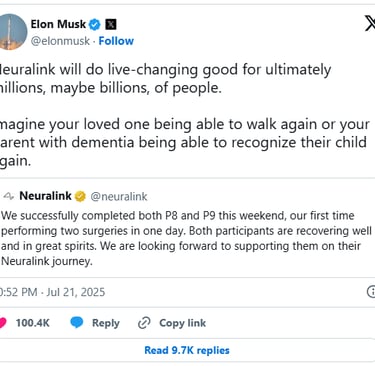The height and width of the screenshot is (366, 375).
Task: Open the @neuralink handle
Action: (119, 196)
